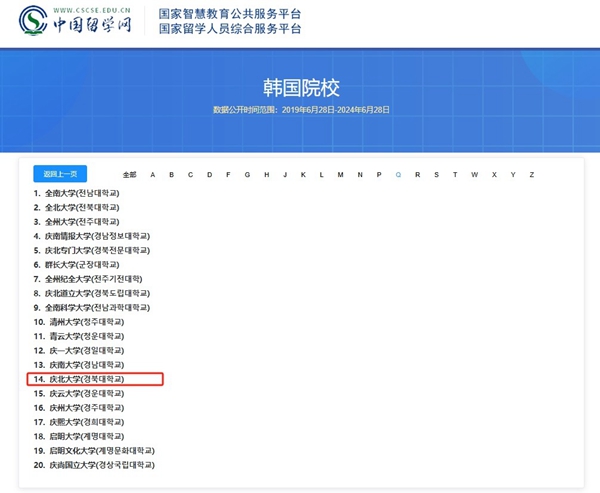Open 庆尚国立大学 list item
The image size is (600, 493).
click(100, 465)
